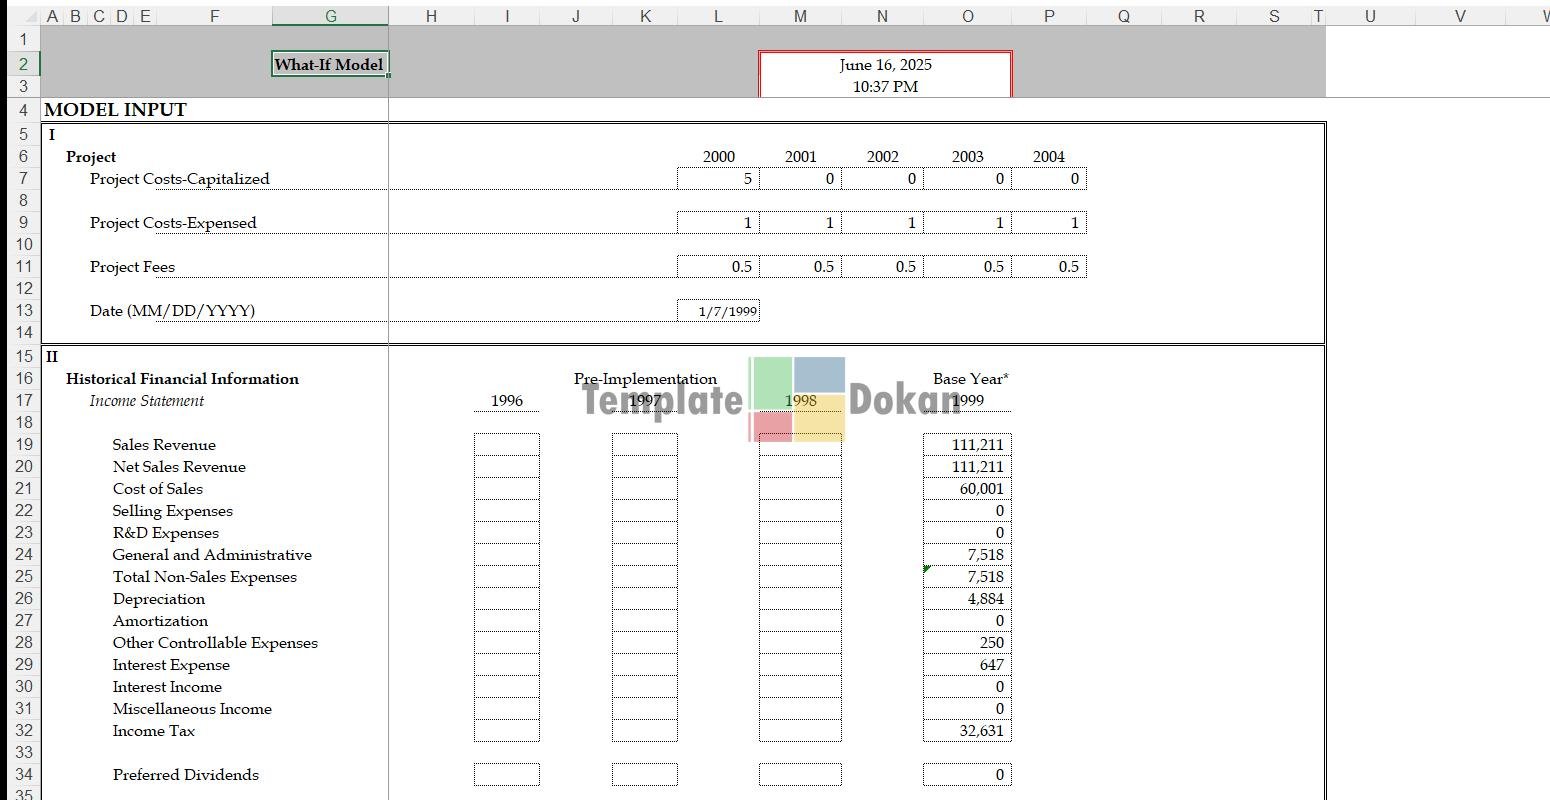The height and width of the screenshot is (800, 1550).
Task: Select the Income Tax value 32,631
Action: (967, 731)
